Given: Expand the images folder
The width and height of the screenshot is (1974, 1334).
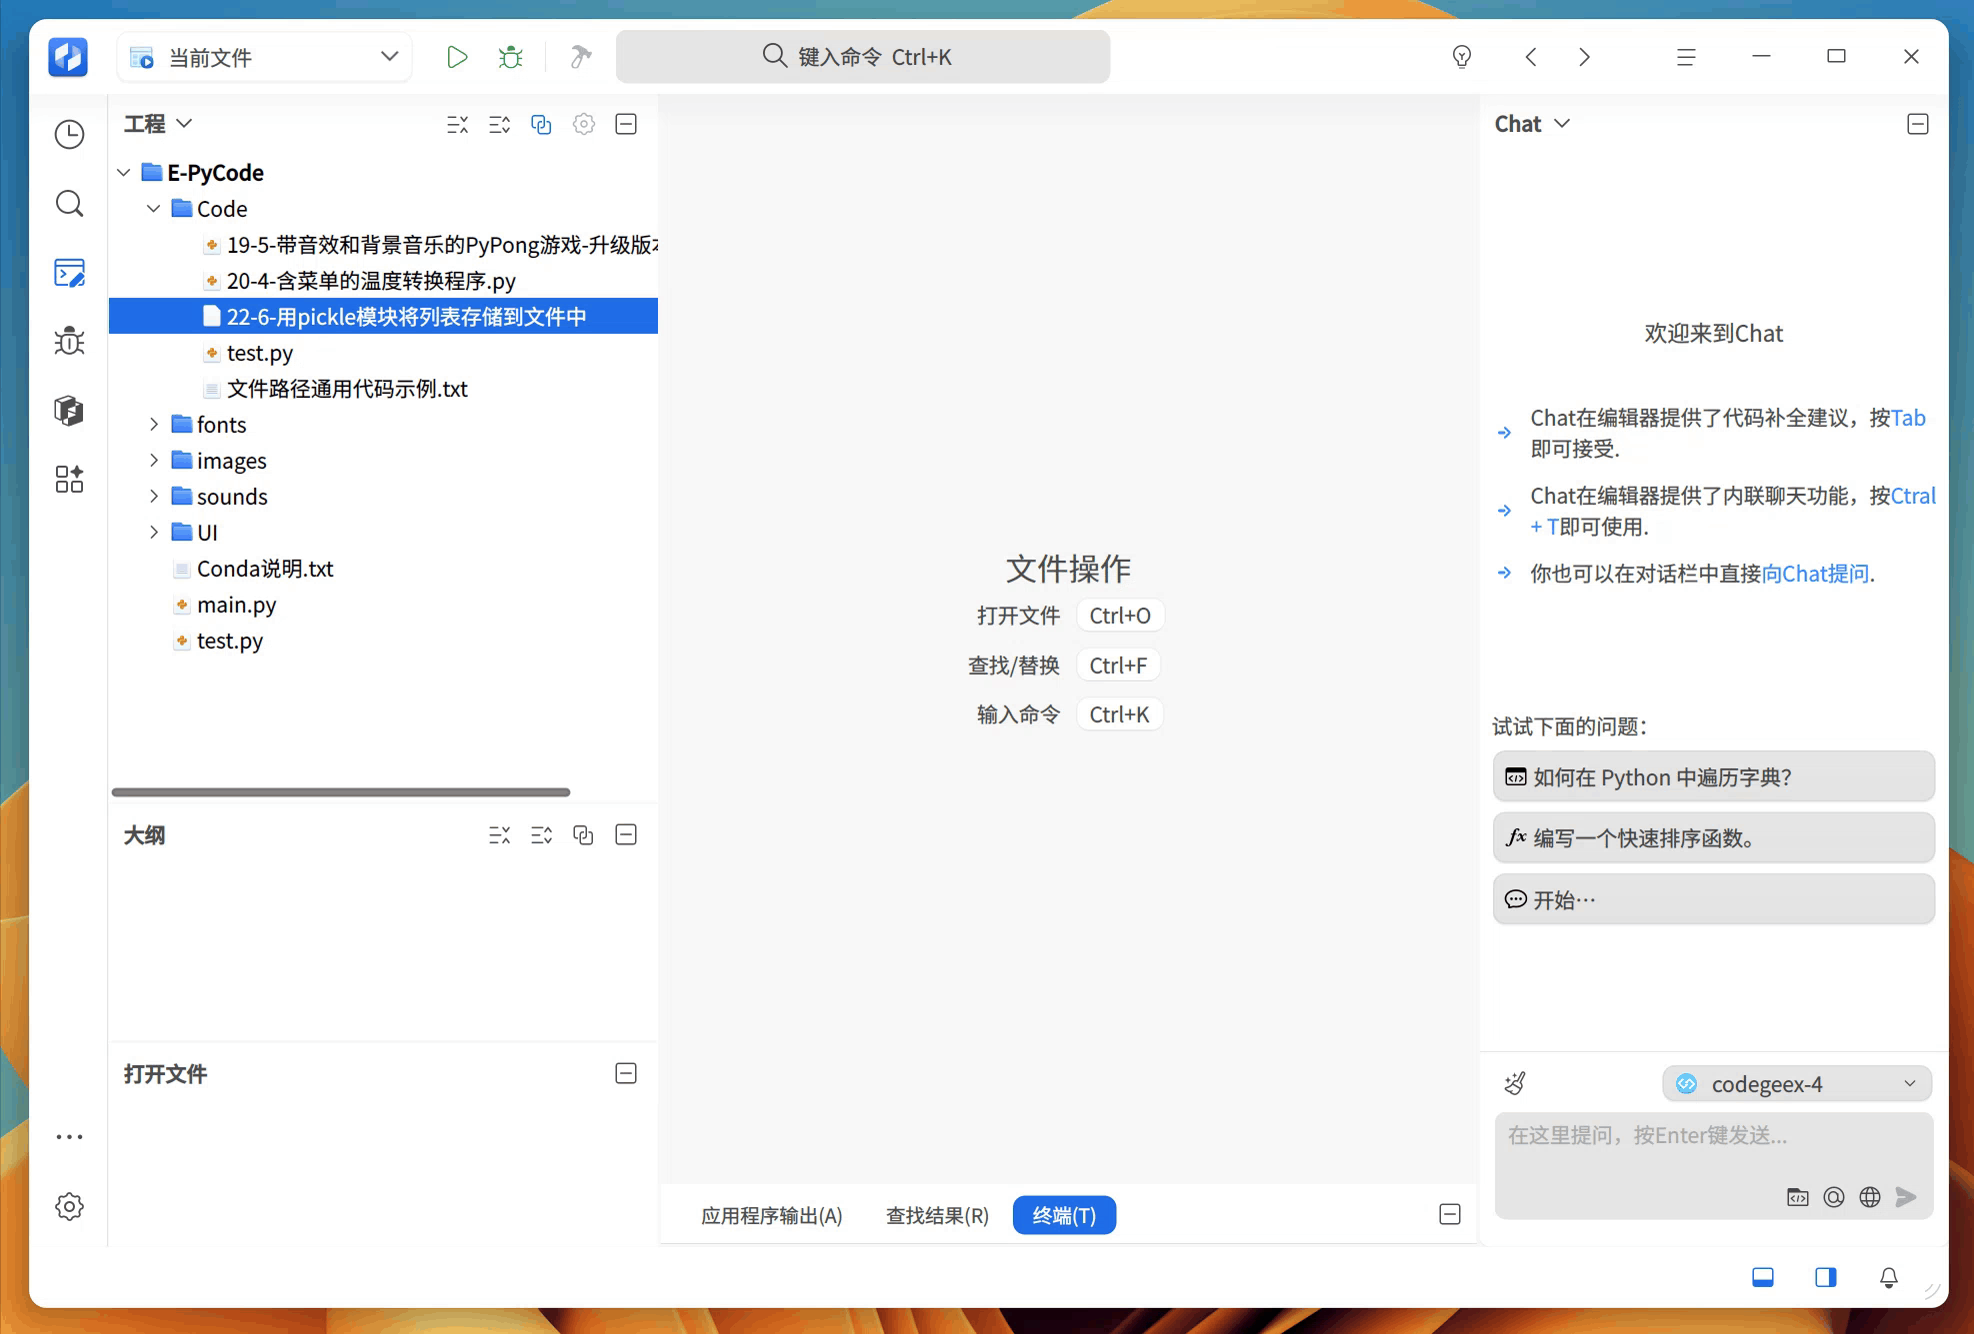Looking at the screenshot, I should pos(154,460).
